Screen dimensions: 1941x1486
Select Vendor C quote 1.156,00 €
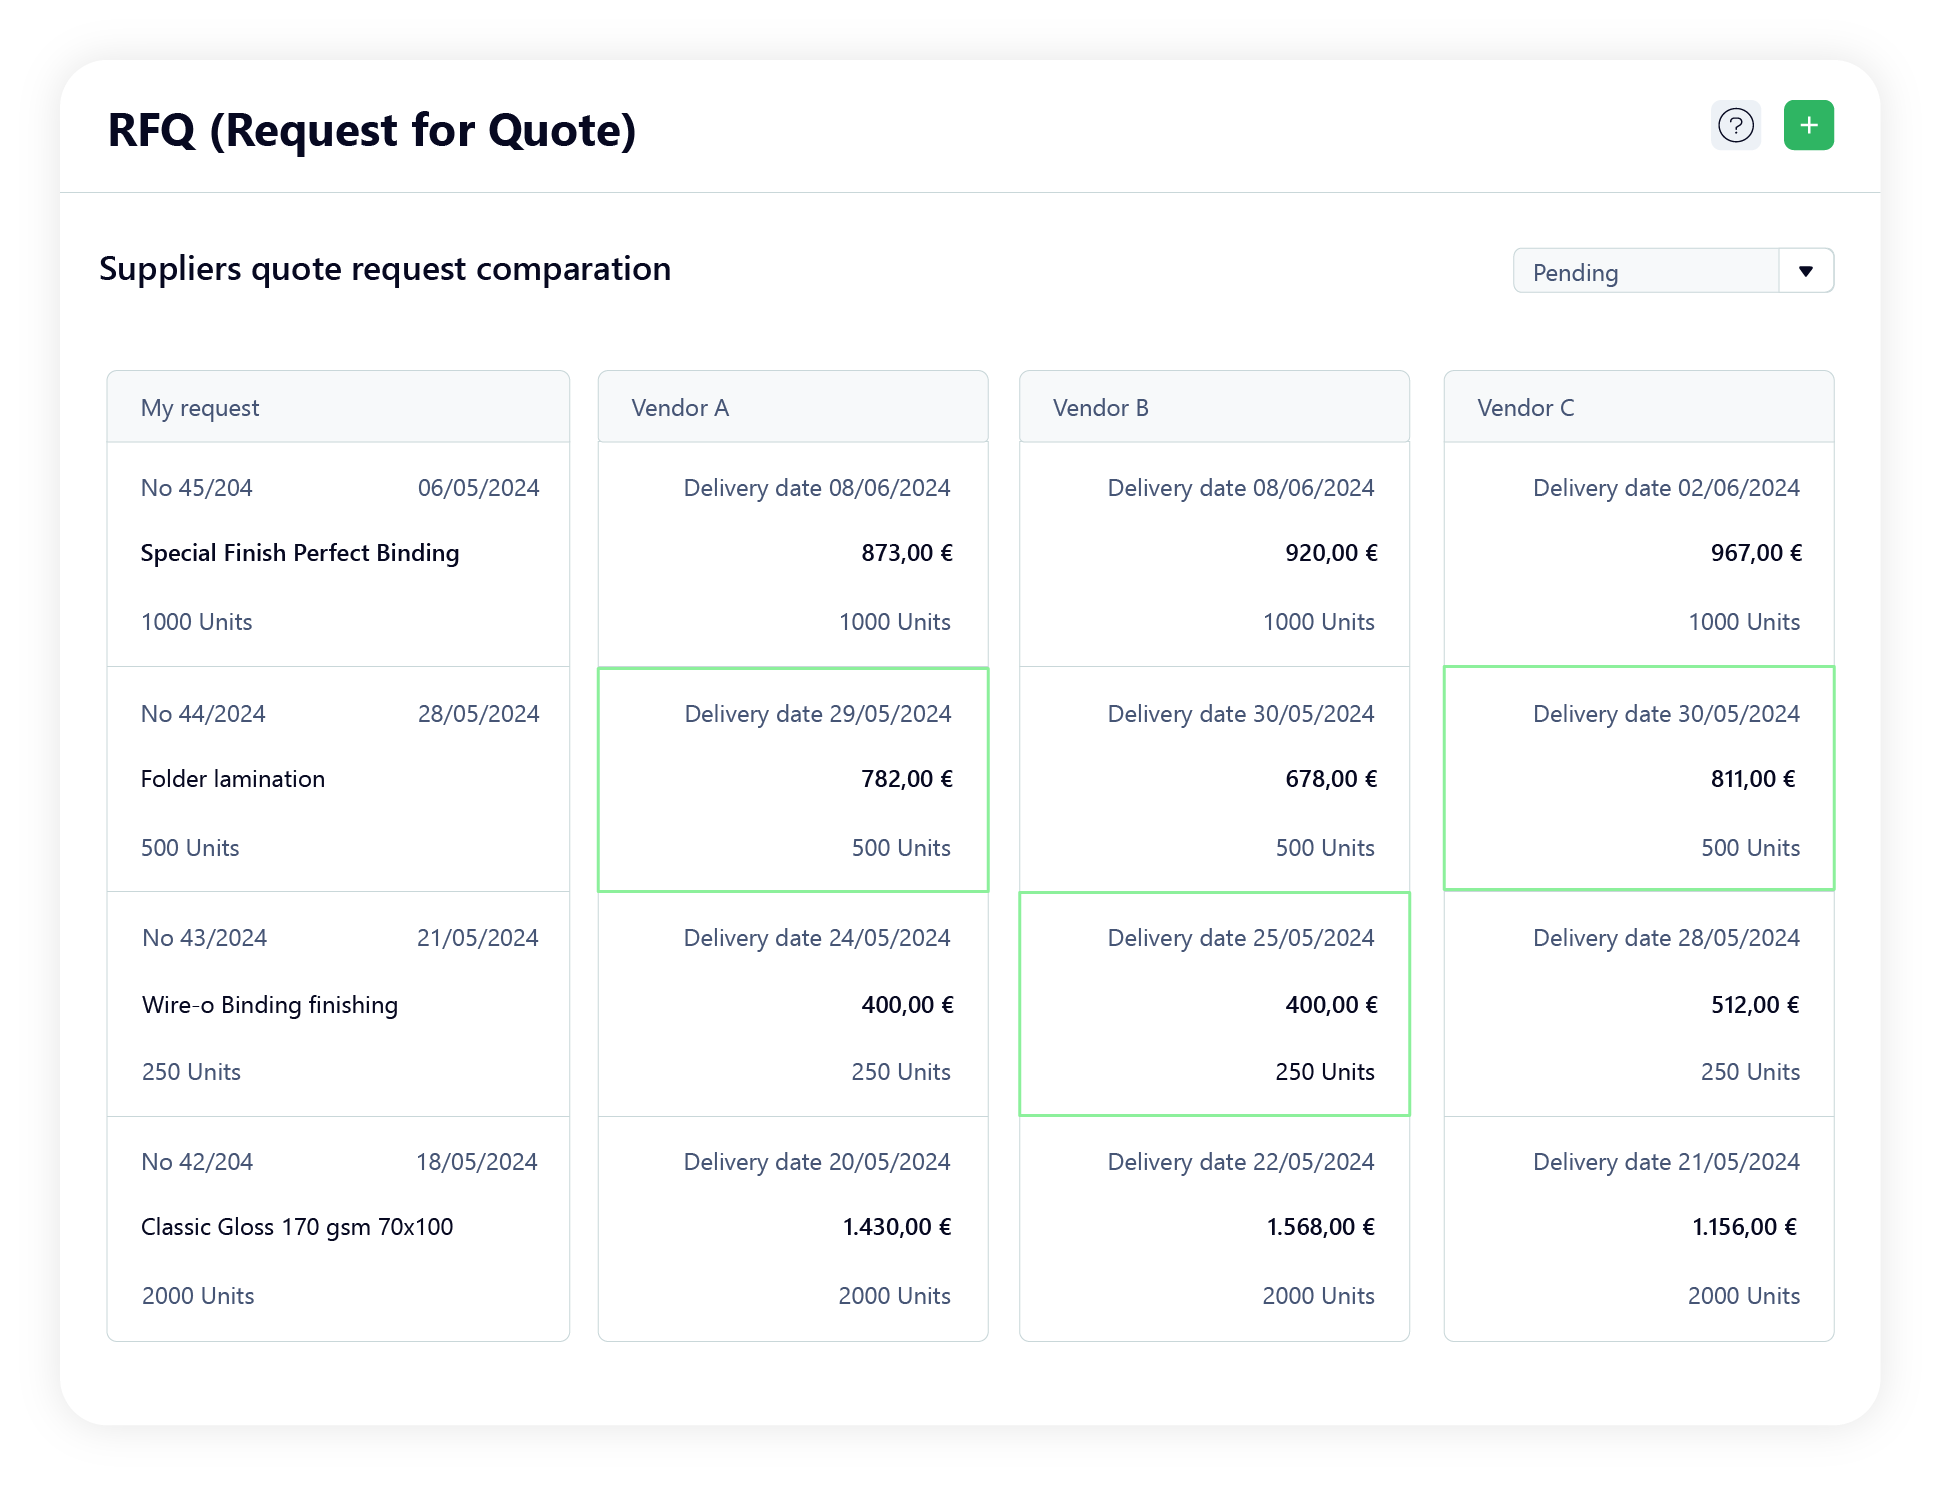[1638, 1229]
